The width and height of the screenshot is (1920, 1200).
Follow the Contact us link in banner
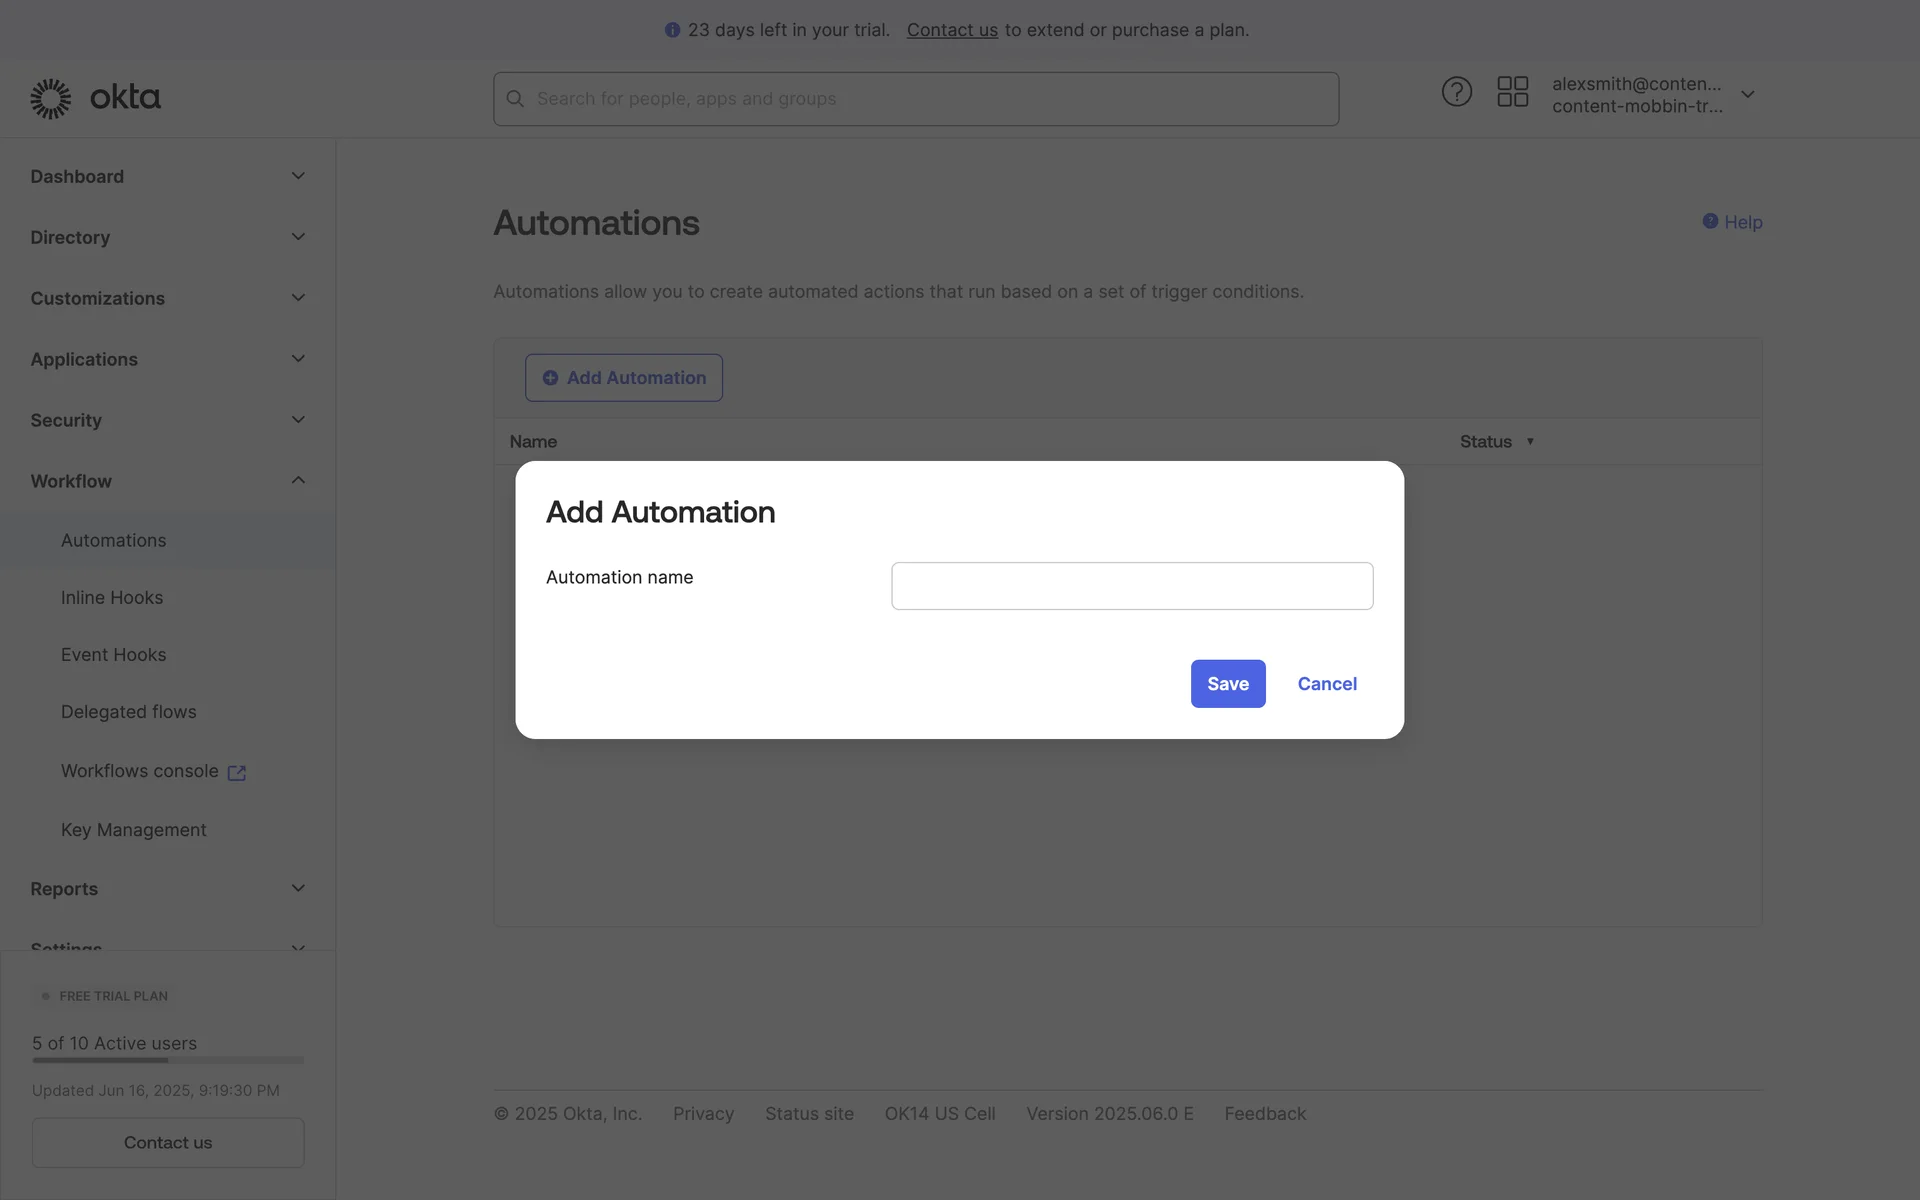click(x=951, y=30)
